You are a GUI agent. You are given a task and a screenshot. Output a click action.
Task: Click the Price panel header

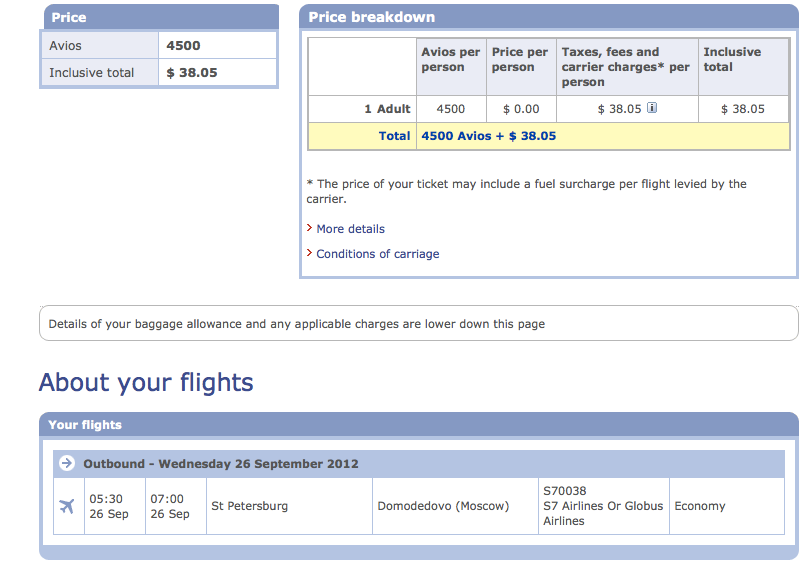click(x=161, y=17)
